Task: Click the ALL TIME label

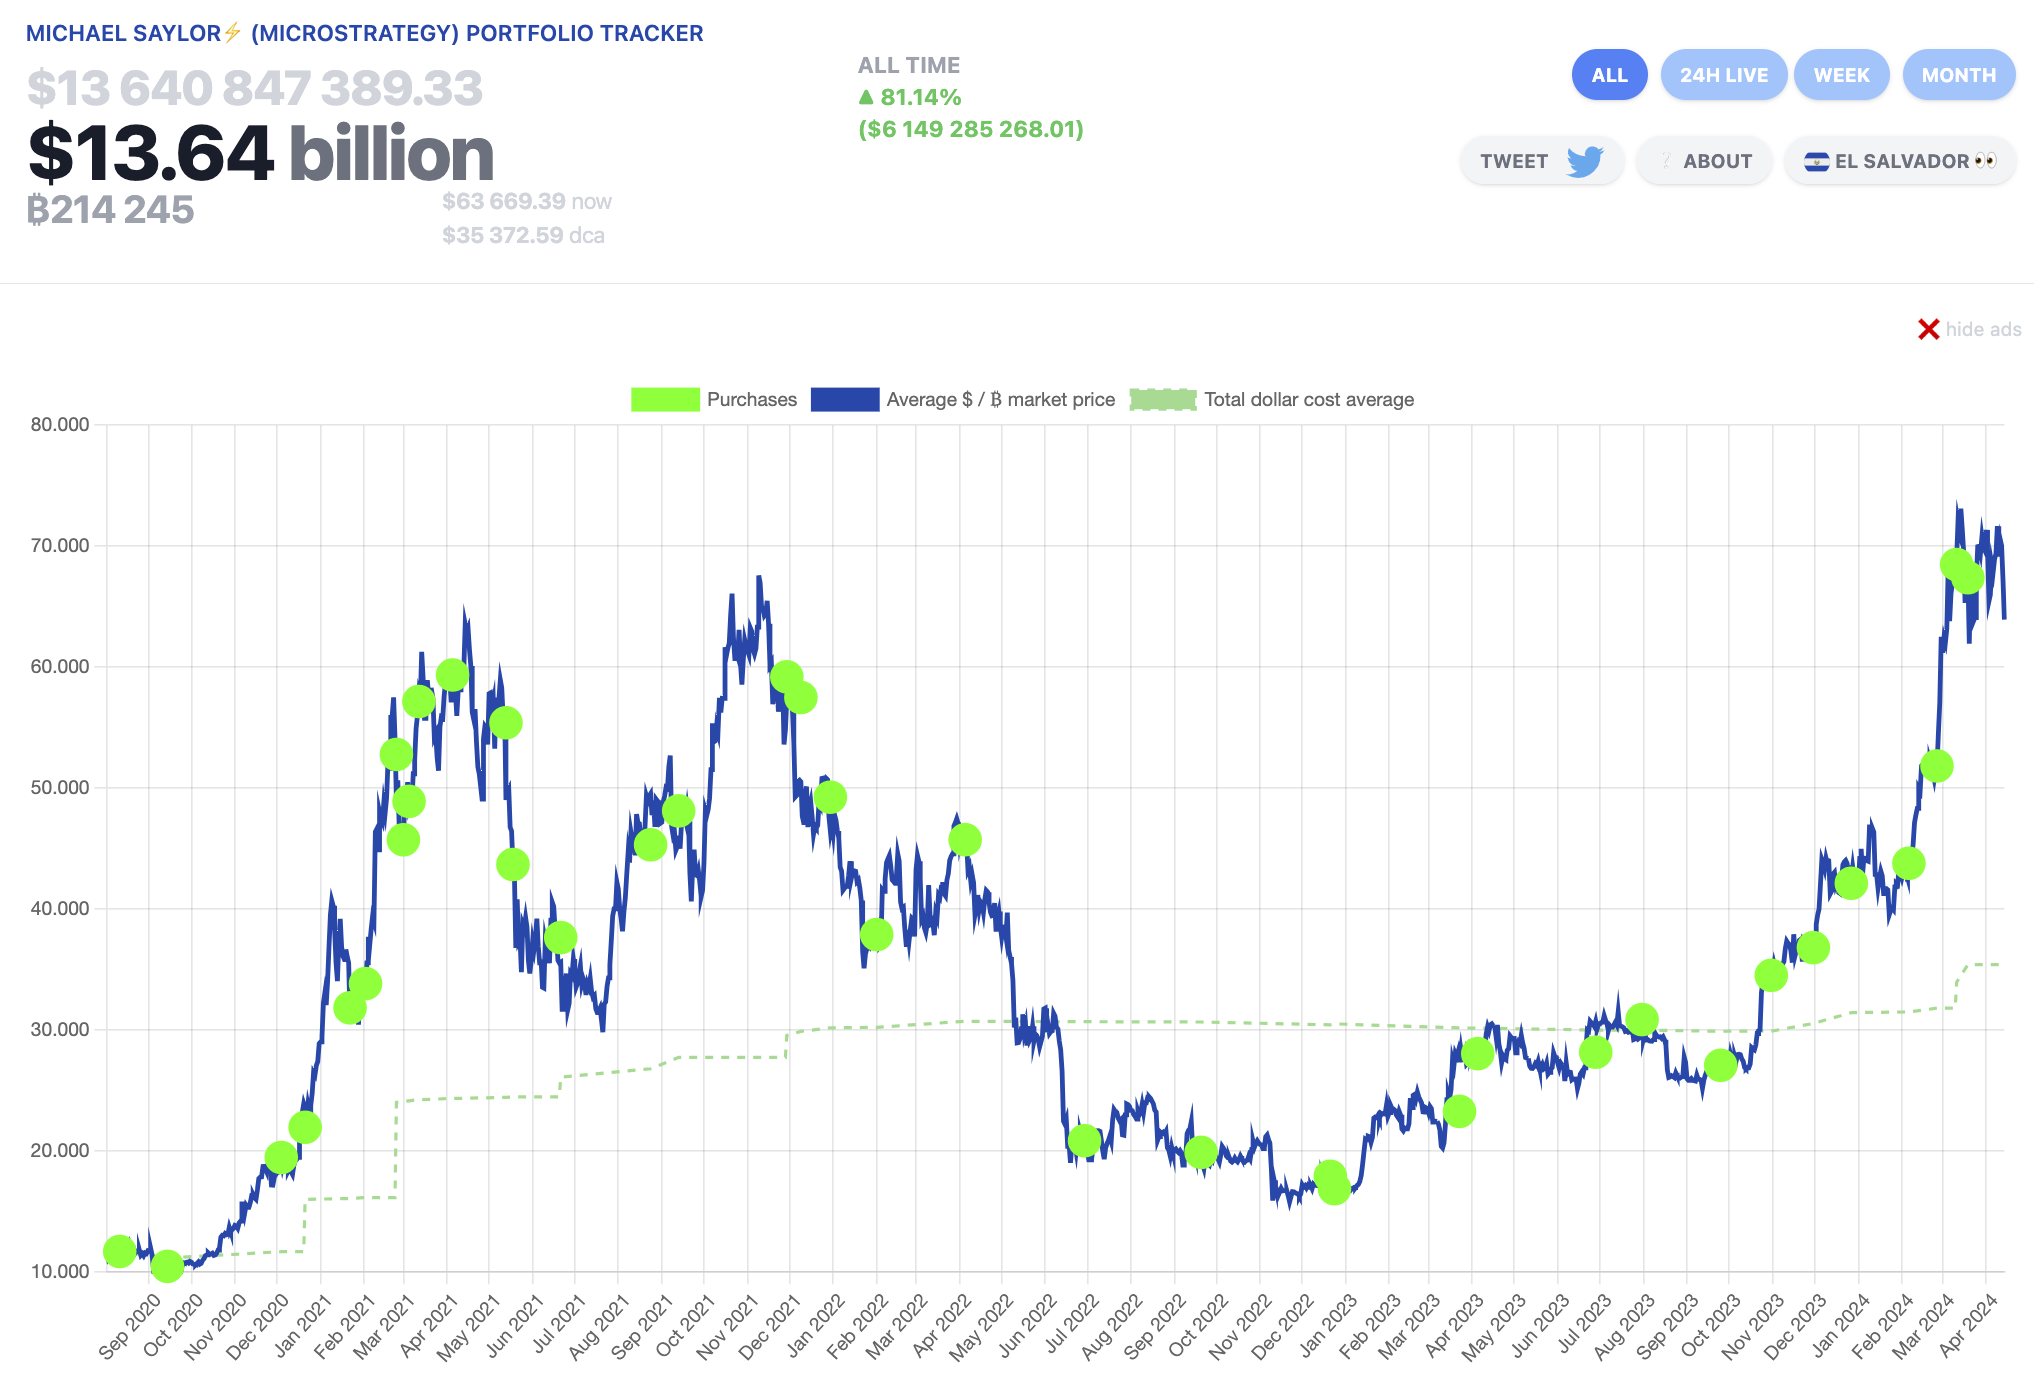Action: tap(908, 65)
